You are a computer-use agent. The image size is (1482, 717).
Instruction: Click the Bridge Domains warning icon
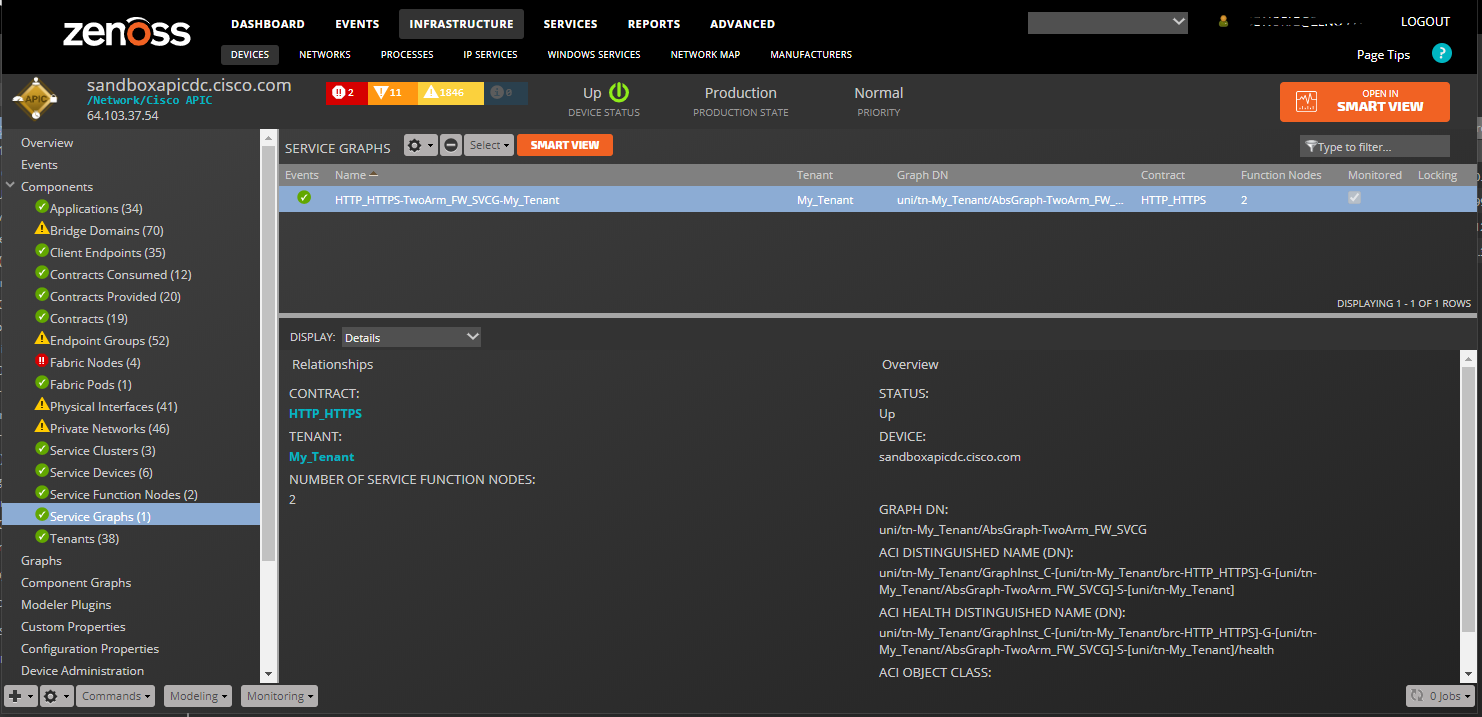click(42, 229)
